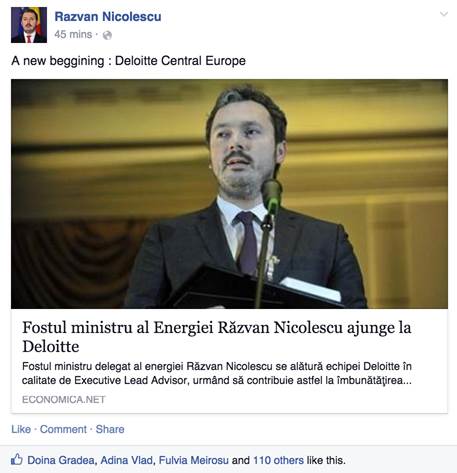This screenshot has width=457, height=473.
Task: Click the article description snippet text
Action: click(x=217, y=373)
